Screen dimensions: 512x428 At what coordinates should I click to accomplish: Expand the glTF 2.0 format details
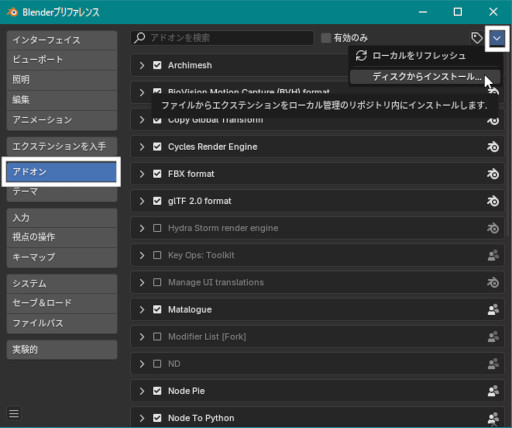[142, 201]
